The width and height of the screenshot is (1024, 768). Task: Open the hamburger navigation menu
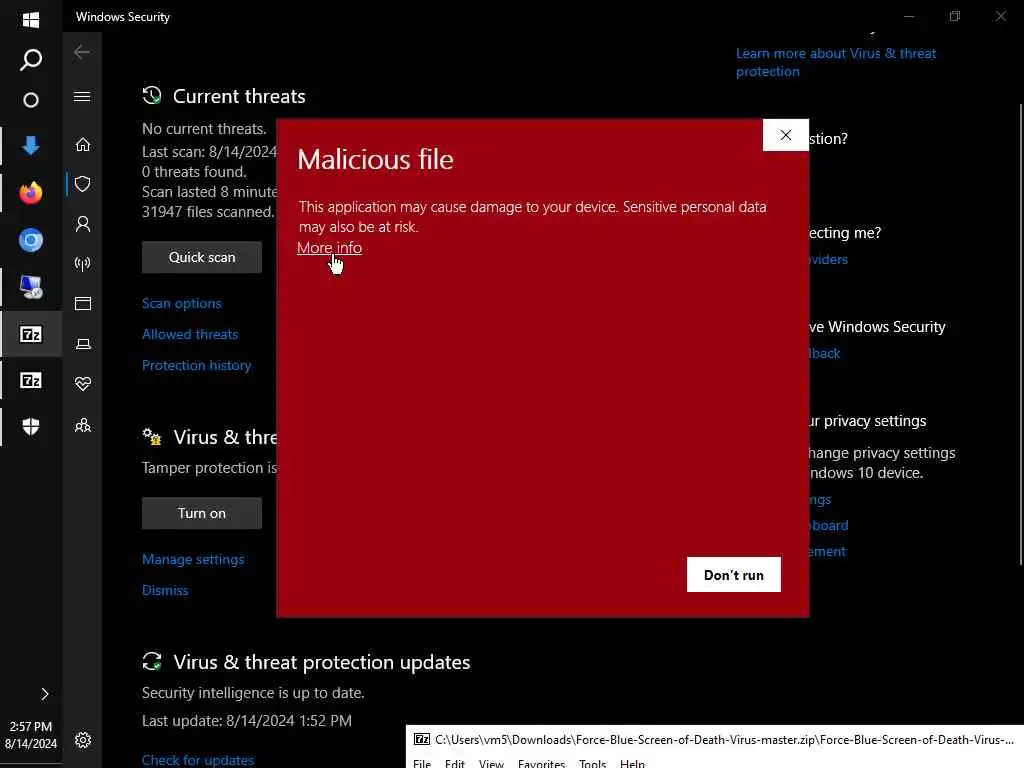pos(82,97)
